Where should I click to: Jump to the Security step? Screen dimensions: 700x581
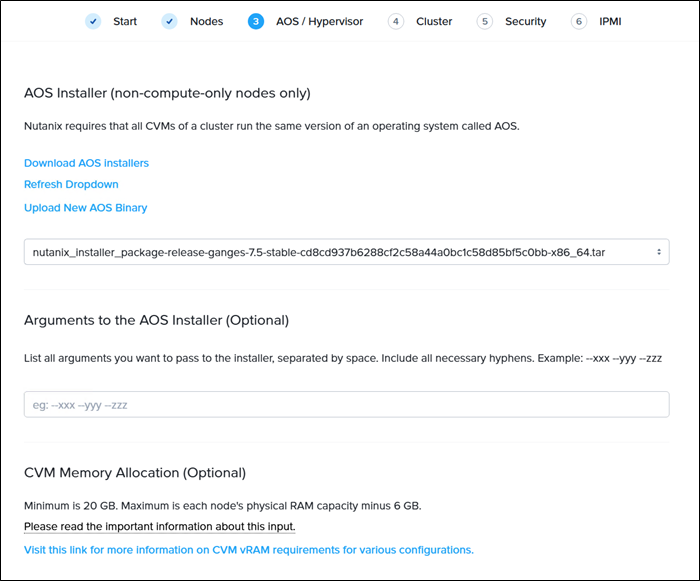[x=526, y=21]
